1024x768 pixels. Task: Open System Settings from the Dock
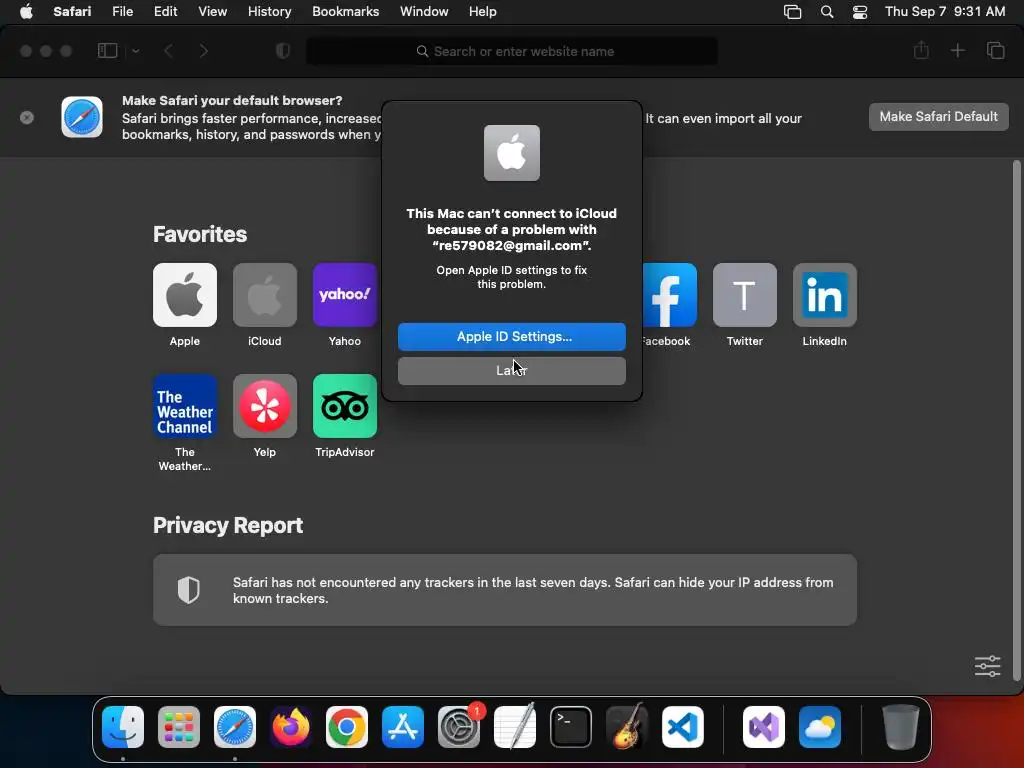(x=459, y=727)
